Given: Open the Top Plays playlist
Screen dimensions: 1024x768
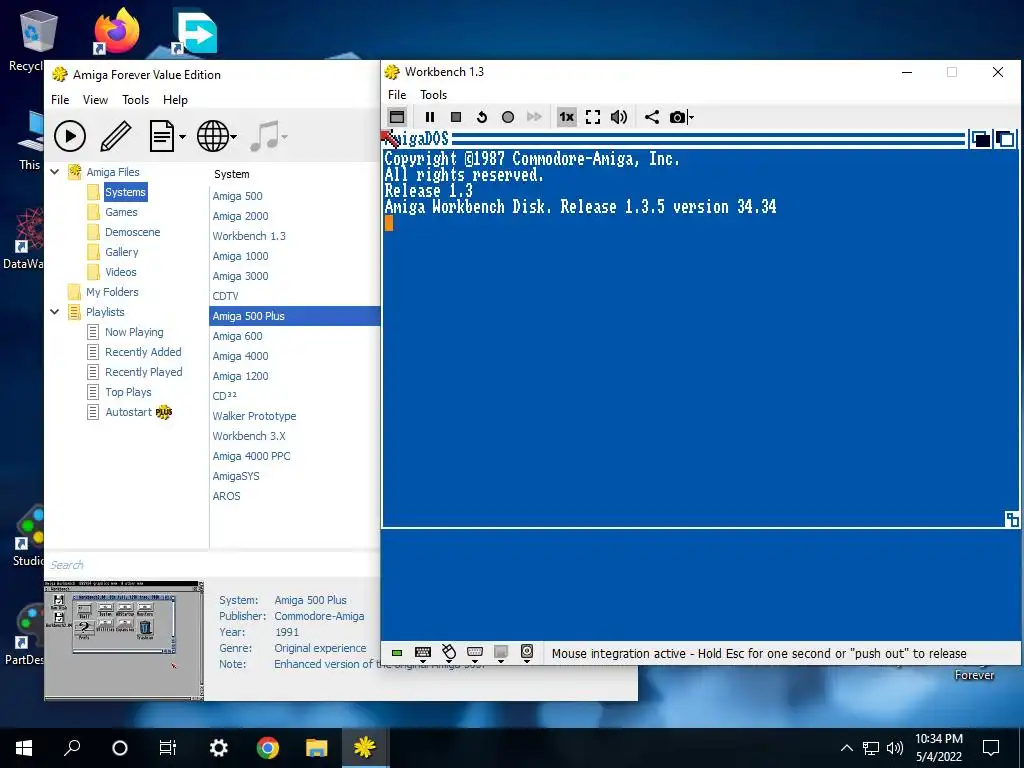Looking at the screenshot, I should tap(128, 392).
